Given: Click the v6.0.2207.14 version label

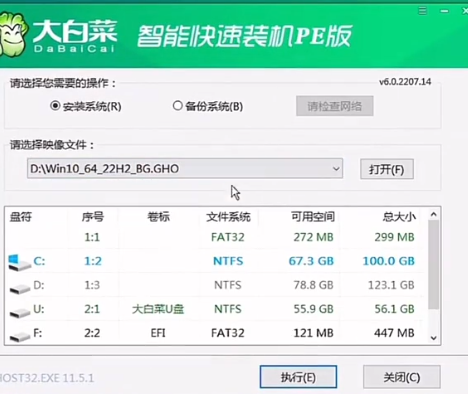Looking at the screenshot, I should tap(405, 82).
